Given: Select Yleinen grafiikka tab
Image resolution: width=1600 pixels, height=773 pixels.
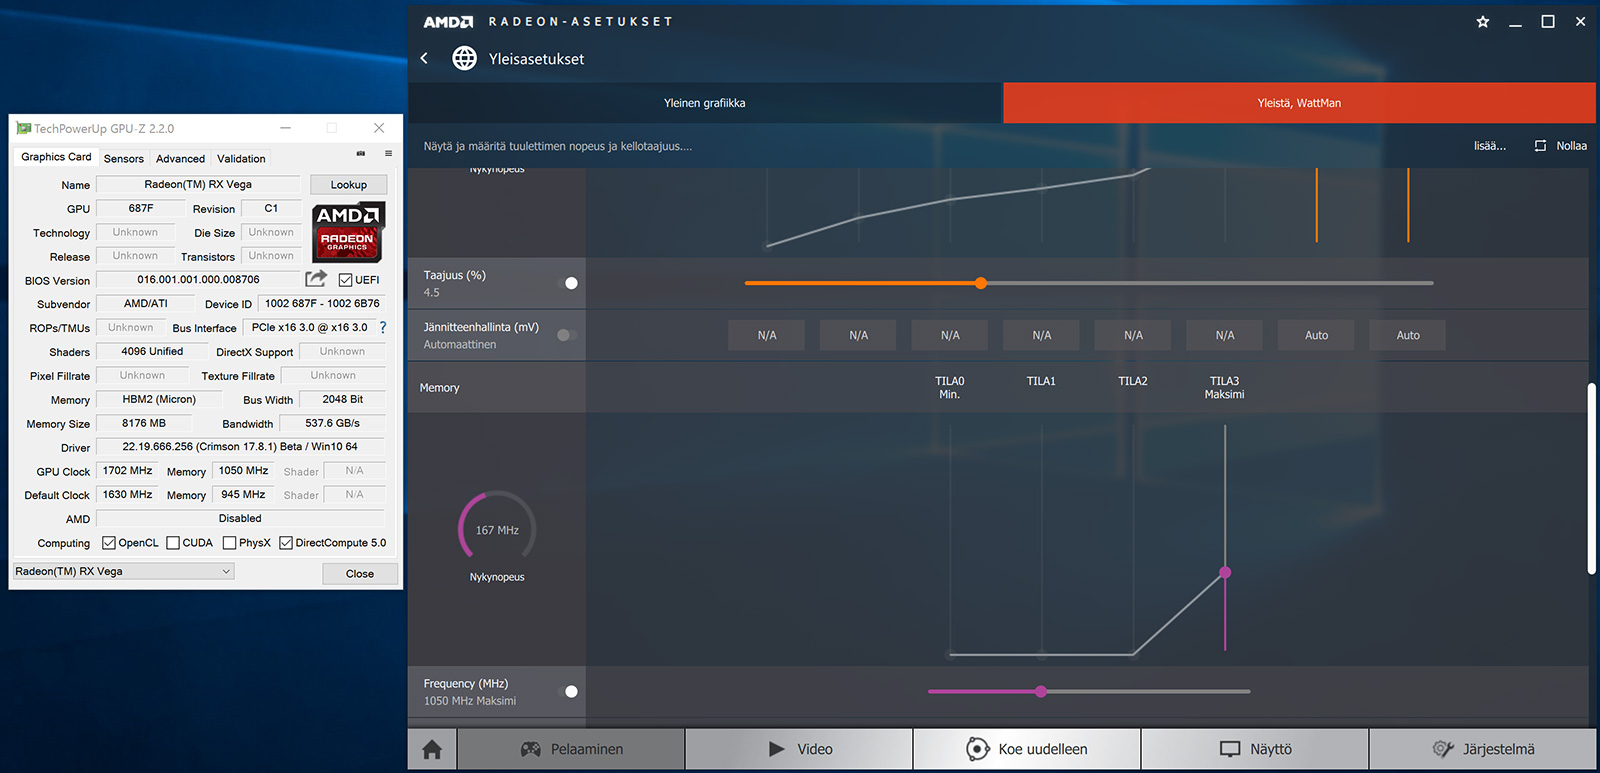Looking at the screenshot, I should (x=705, y=103).
